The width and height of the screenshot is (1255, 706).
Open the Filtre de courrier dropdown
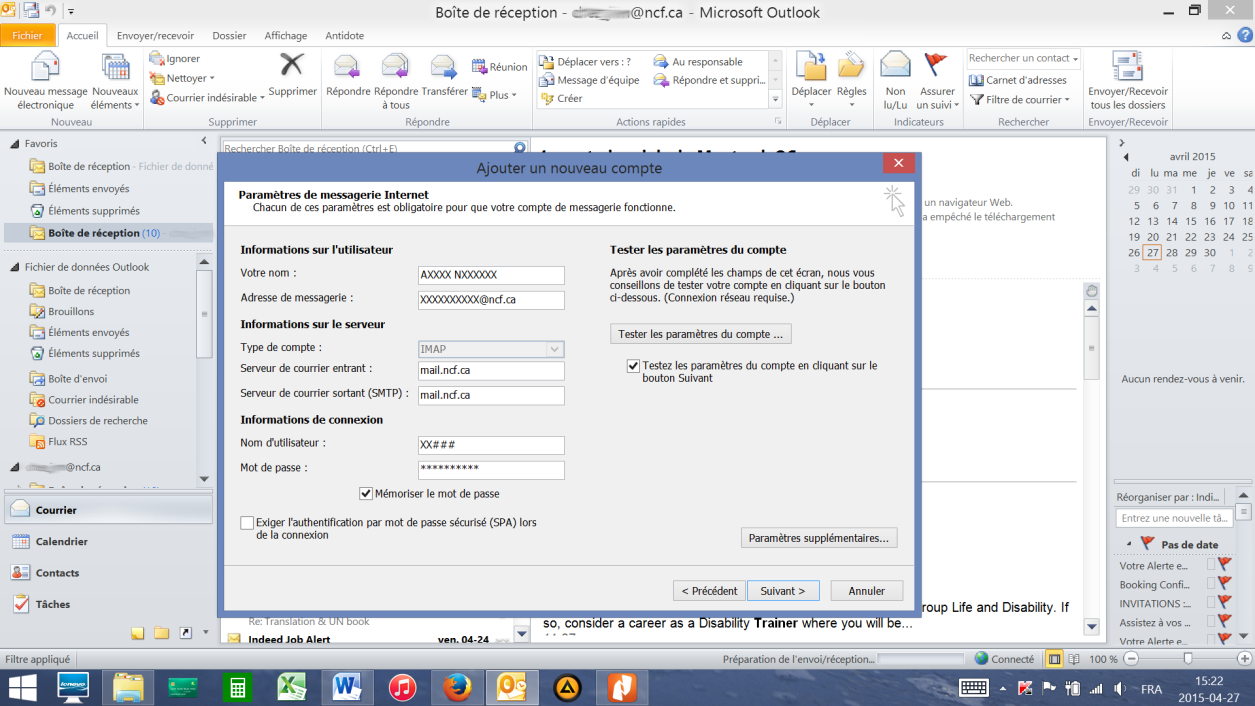[1020, 100]
